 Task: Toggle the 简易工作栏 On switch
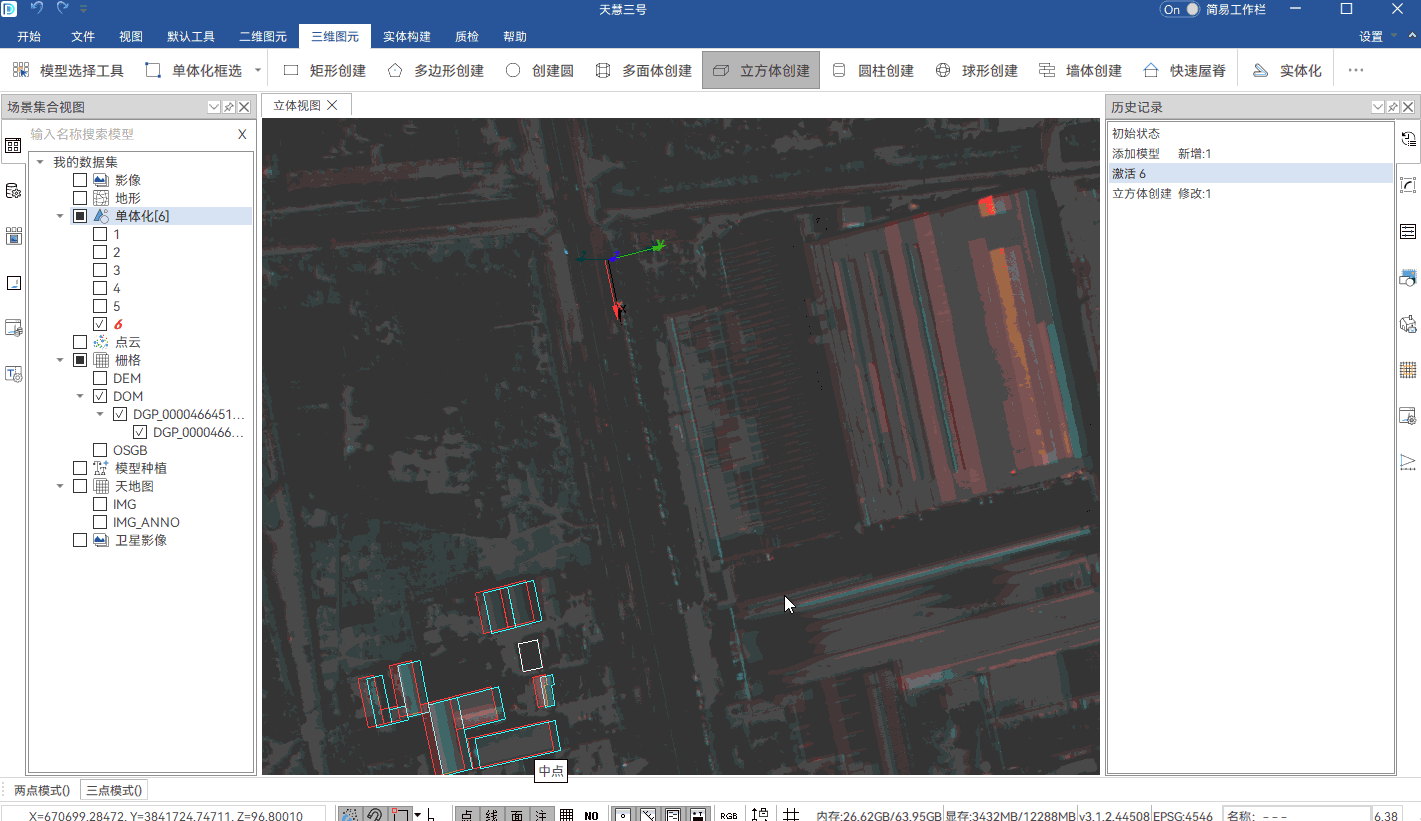[x=1179, y=9]
